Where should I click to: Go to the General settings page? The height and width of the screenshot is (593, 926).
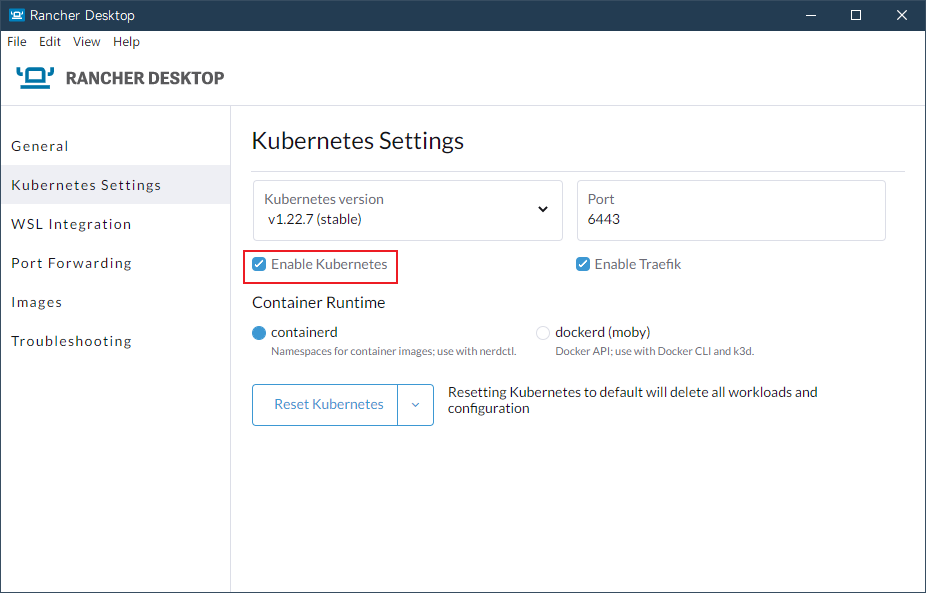point(40,146)
